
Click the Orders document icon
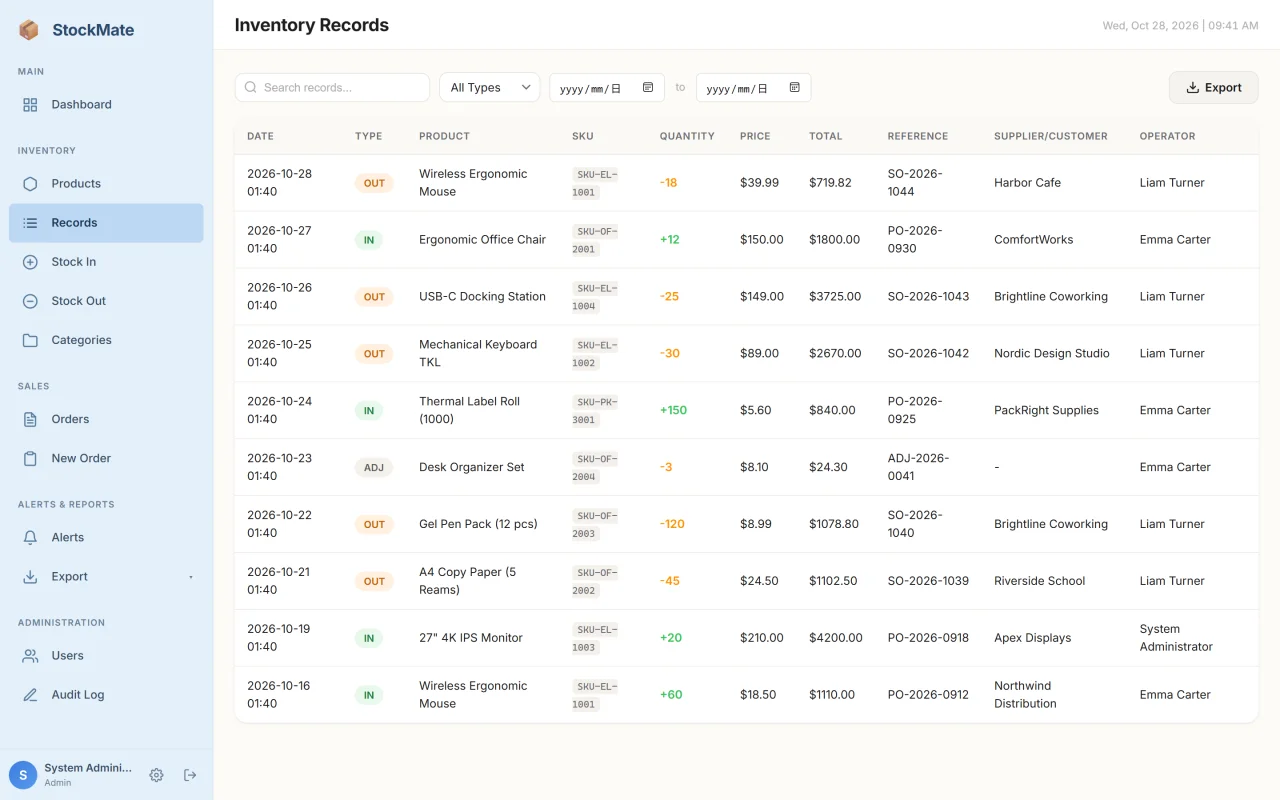click(x=30, y=419)
